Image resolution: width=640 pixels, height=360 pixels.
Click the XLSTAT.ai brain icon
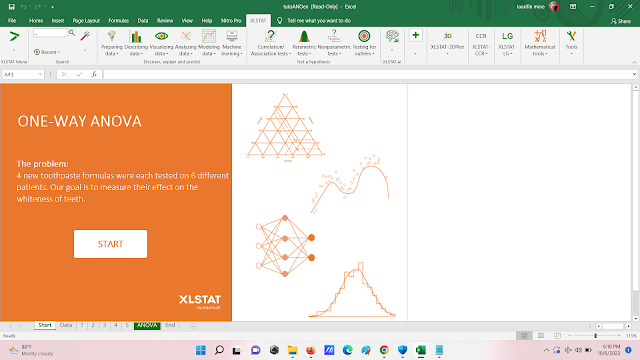click(x=392, y=36)
